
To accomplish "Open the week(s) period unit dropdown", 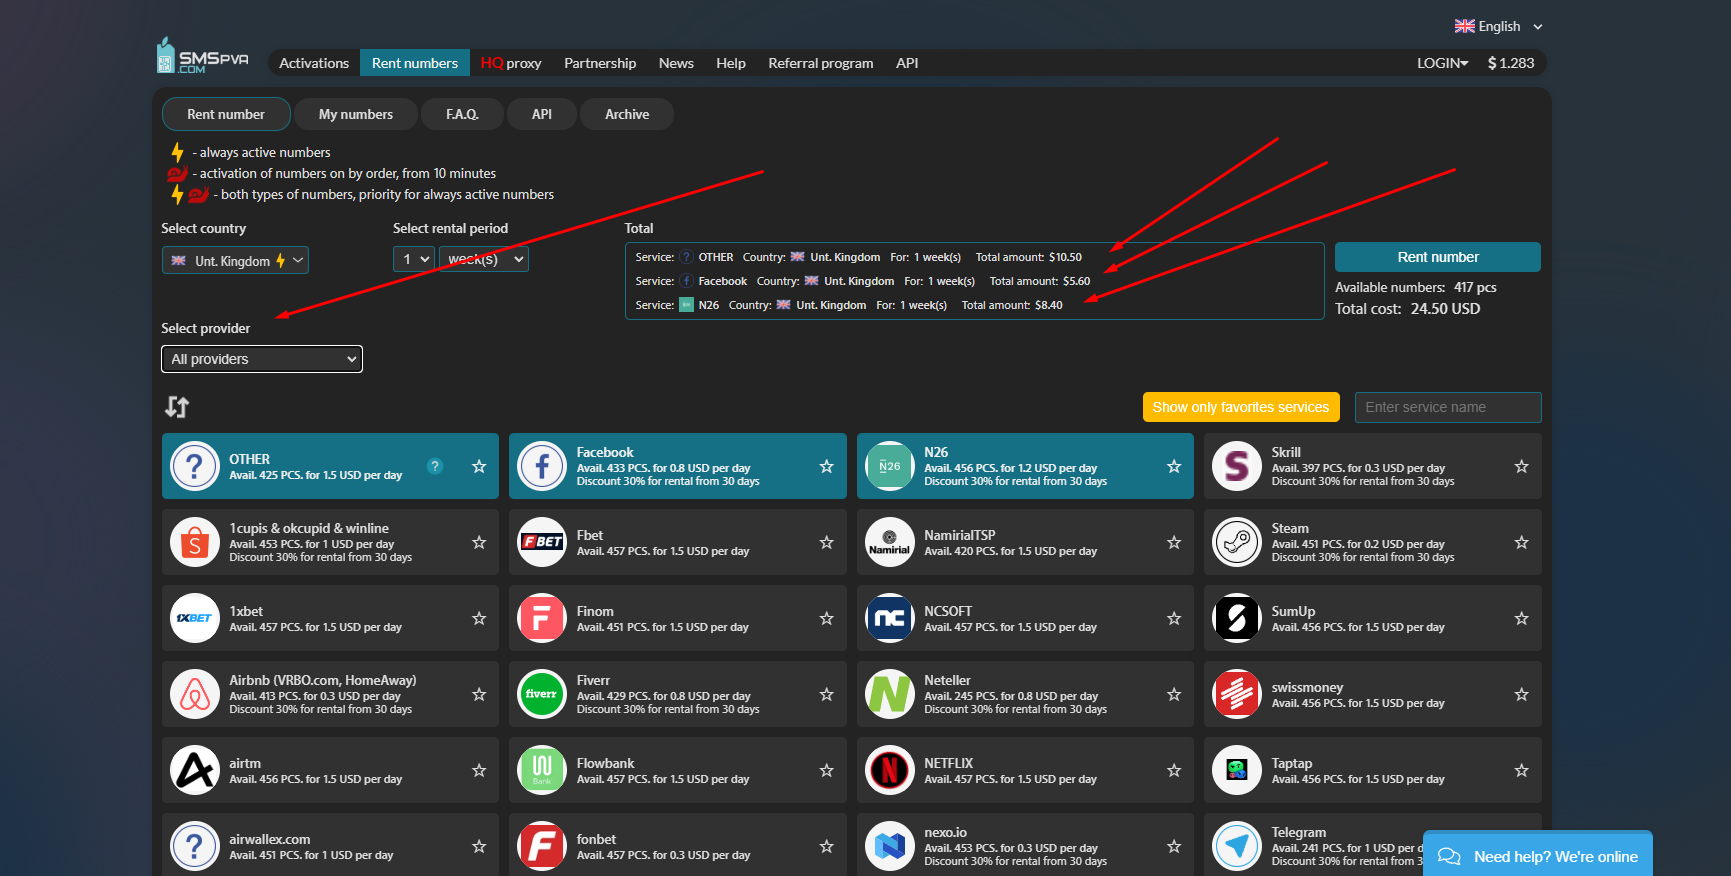I will [x=484, y=259].
